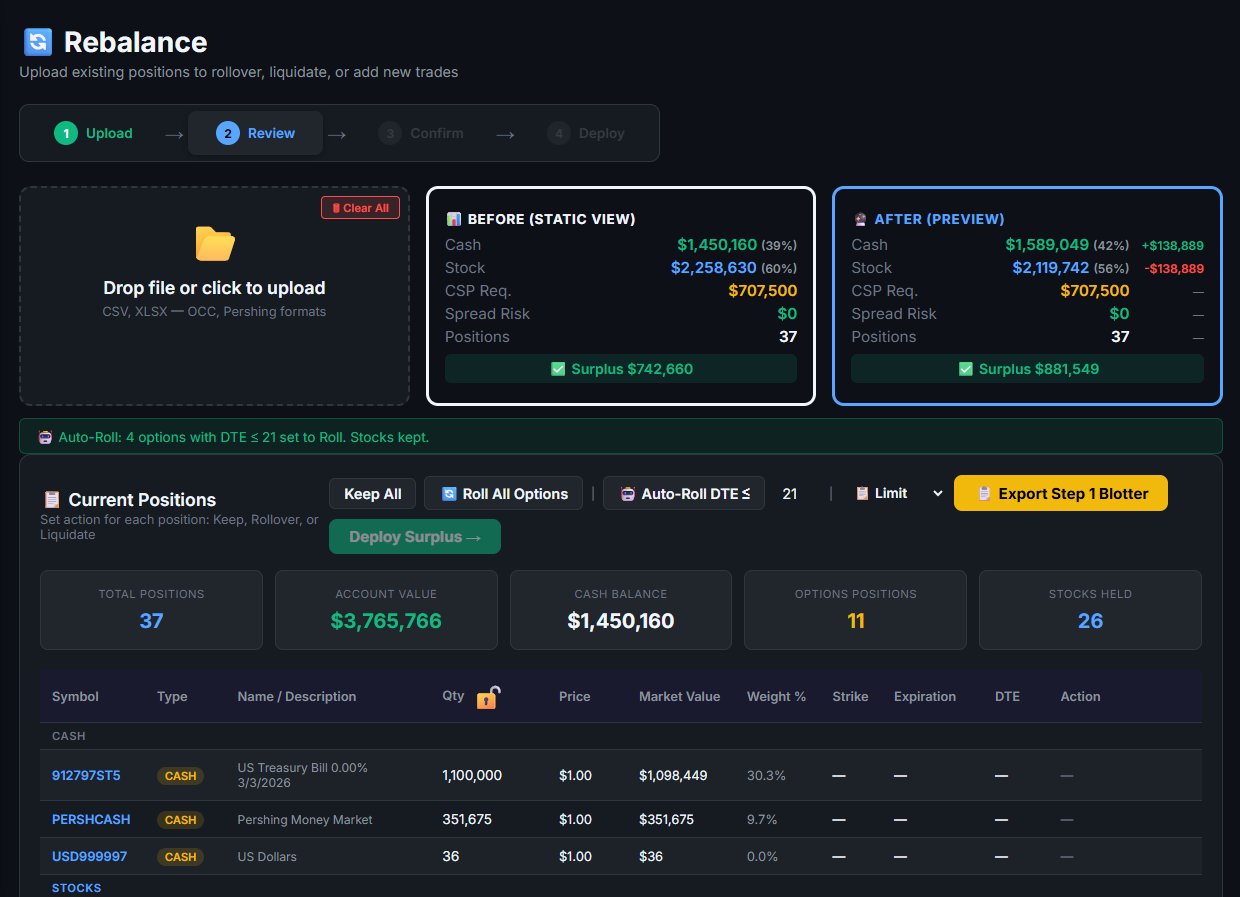Click Roll All Options button
Screen dimensions: 1240x897
503,494
